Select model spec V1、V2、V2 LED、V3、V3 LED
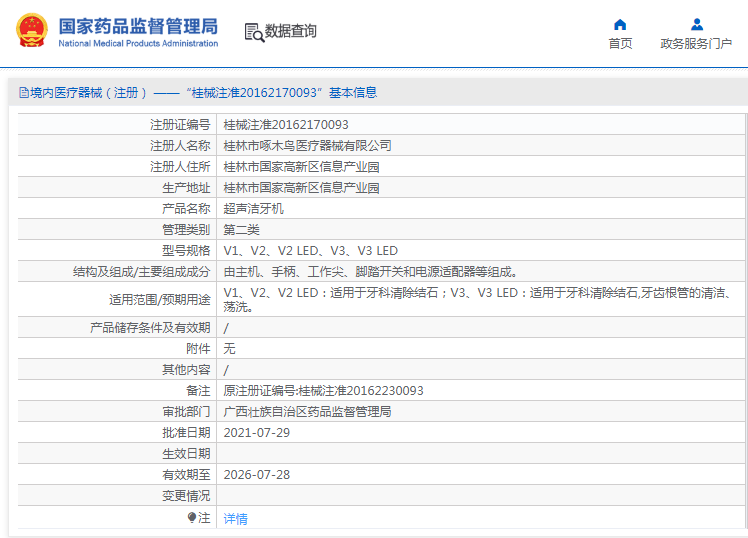This screenshot has height=538, width=748. point(311,251)
